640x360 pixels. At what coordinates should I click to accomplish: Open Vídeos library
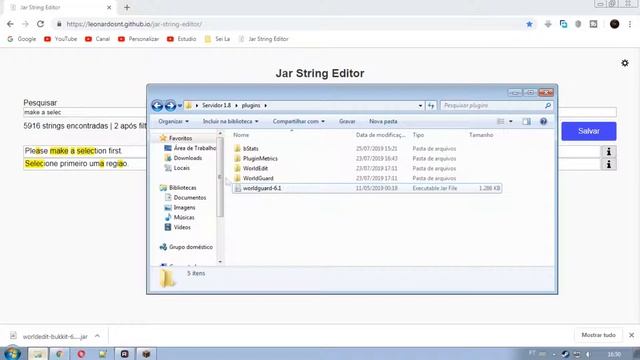(182, 227)
